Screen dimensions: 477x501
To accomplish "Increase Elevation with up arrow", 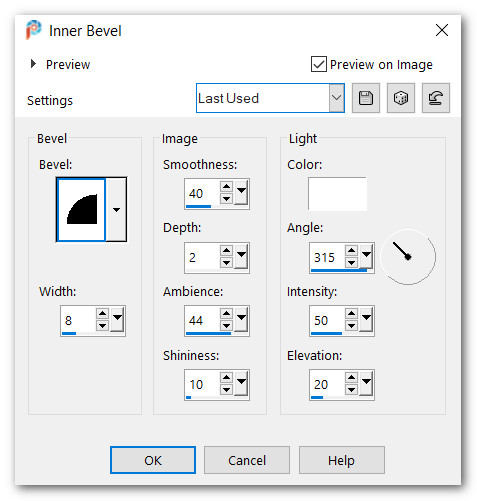I will 351,377.
